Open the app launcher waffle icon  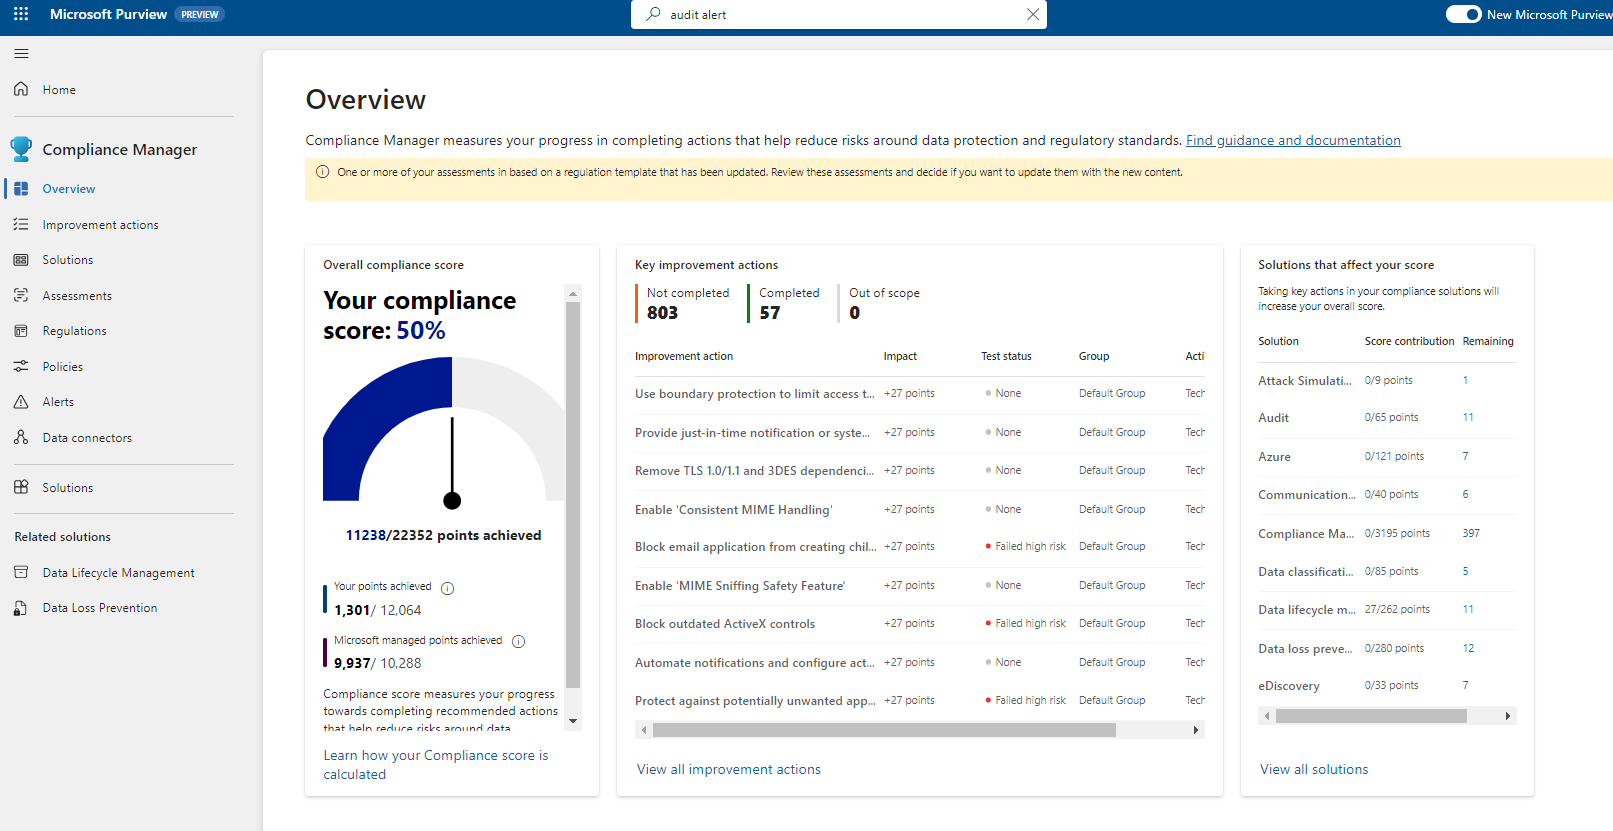point(21,14)
